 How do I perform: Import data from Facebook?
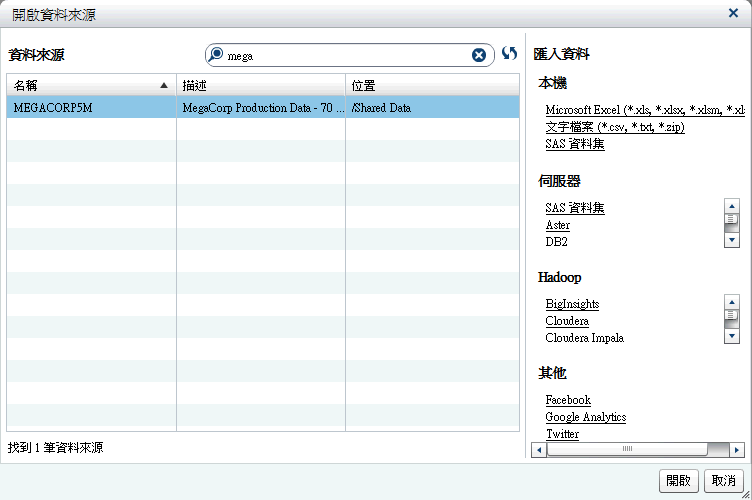click(567, 400)
